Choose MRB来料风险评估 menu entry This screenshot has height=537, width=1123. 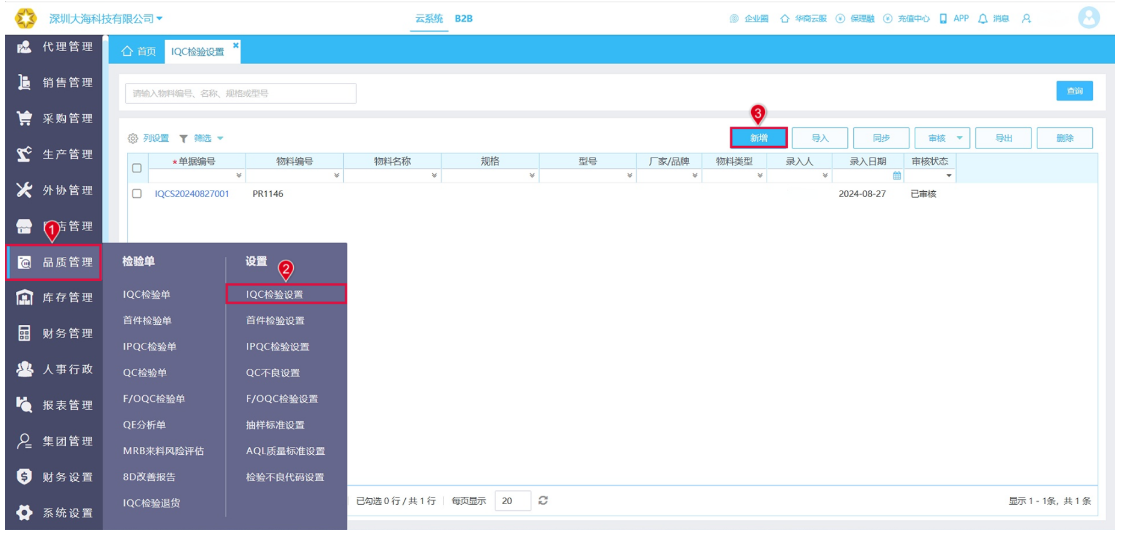click(x=163, y=451)
